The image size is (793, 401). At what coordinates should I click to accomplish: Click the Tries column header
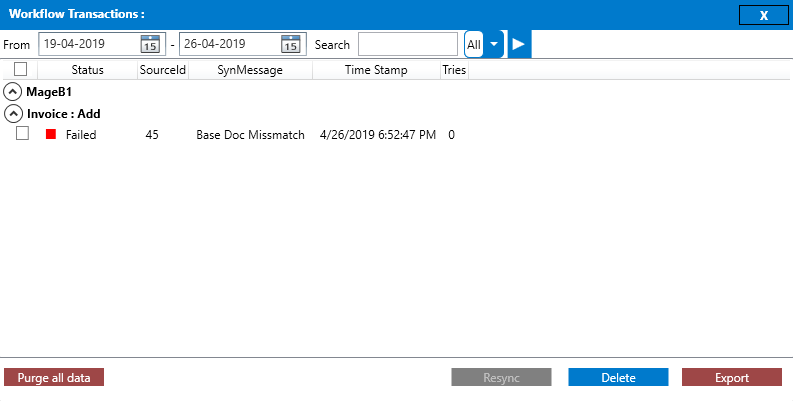click(454, 70)
